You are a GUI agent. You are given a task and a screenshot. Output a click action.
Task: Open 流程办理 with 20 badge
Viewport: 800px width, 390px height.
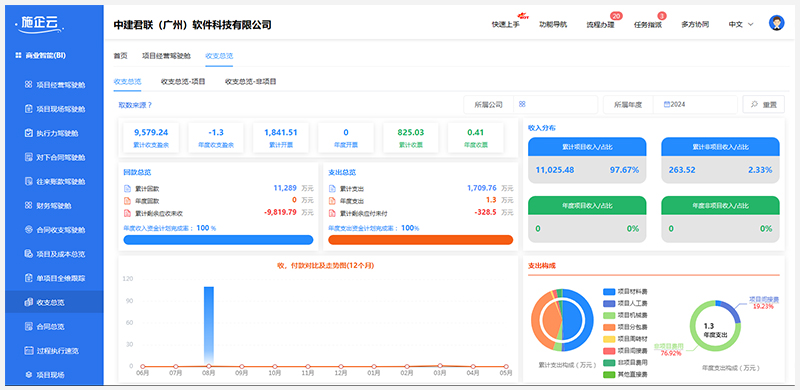pos(601,24)
